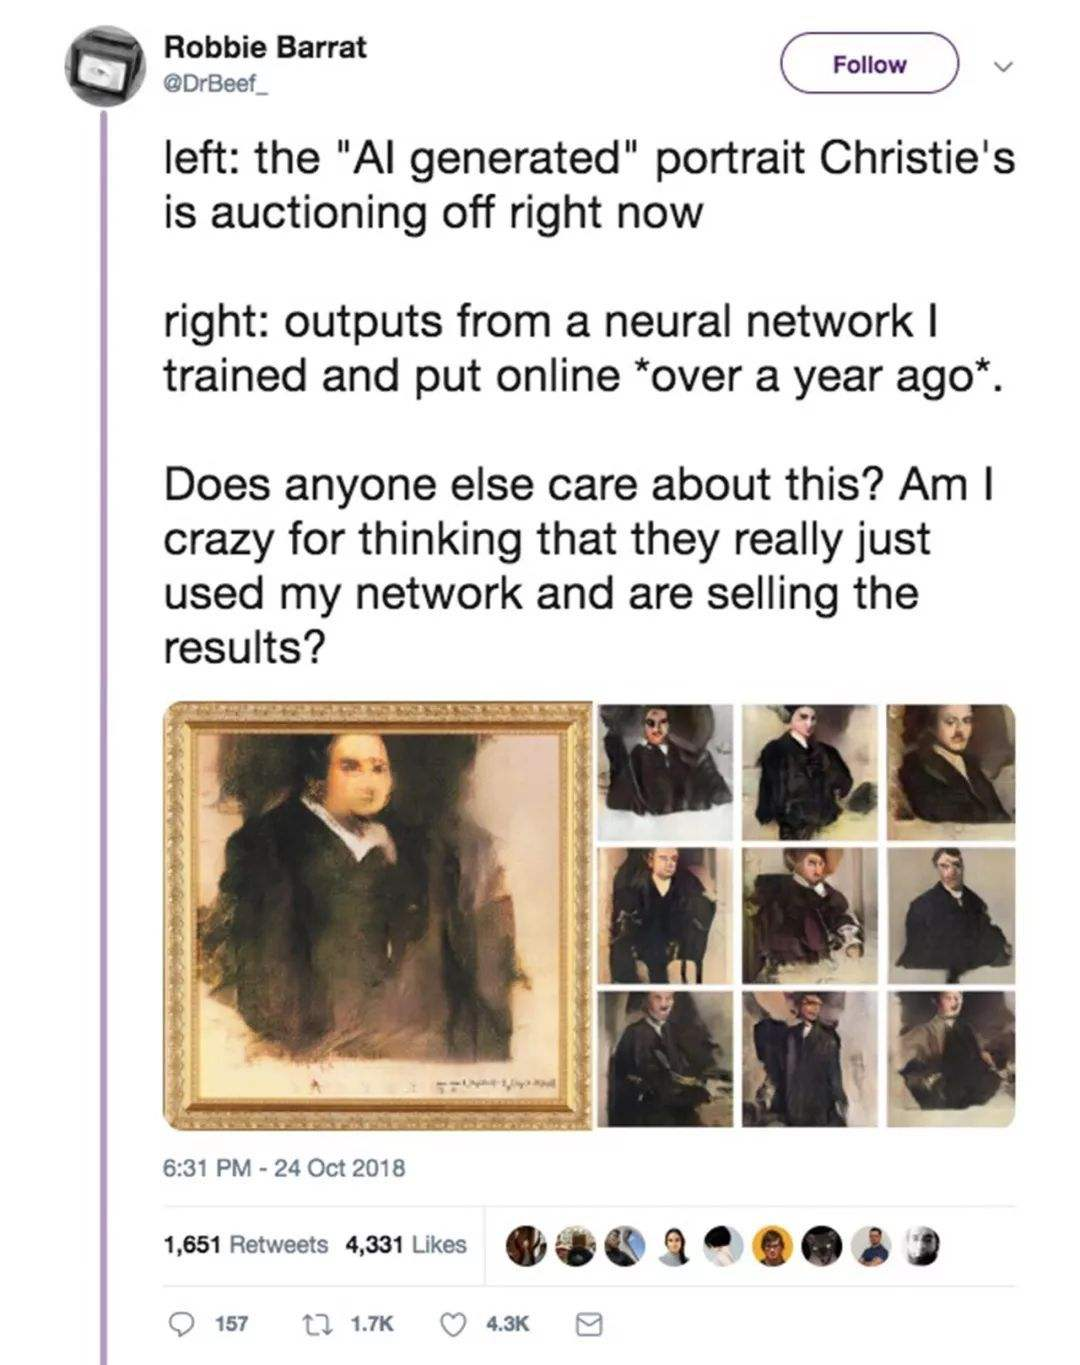Click the envelope direct message icon
The width and height of the screenshot is (1080, 1365).
click(x=589, y=1324)
